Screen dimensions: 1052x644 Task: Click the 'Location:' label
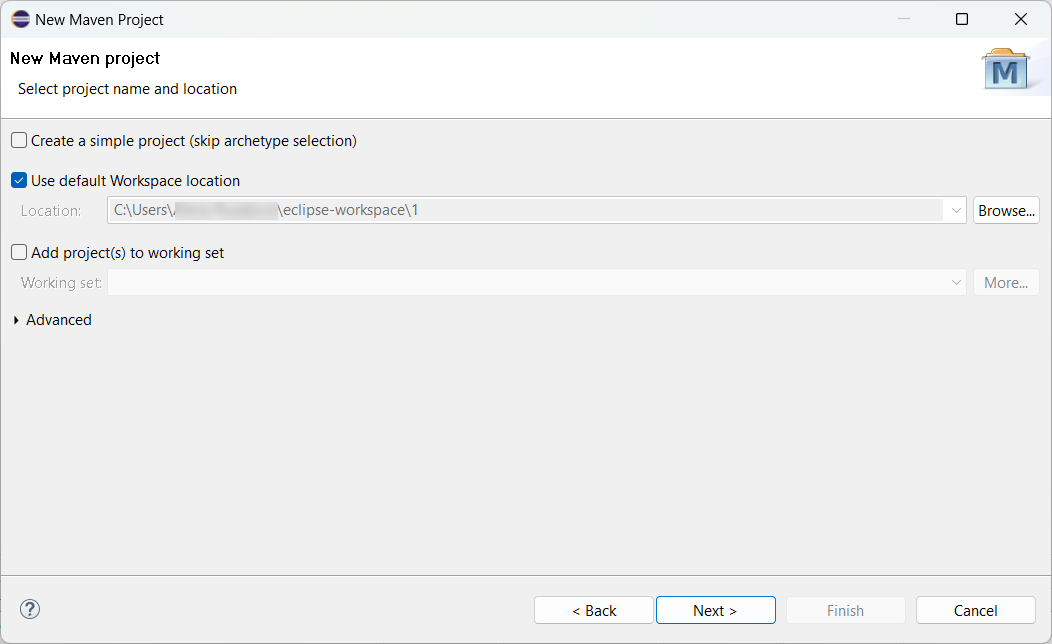[x=51, y=211]
